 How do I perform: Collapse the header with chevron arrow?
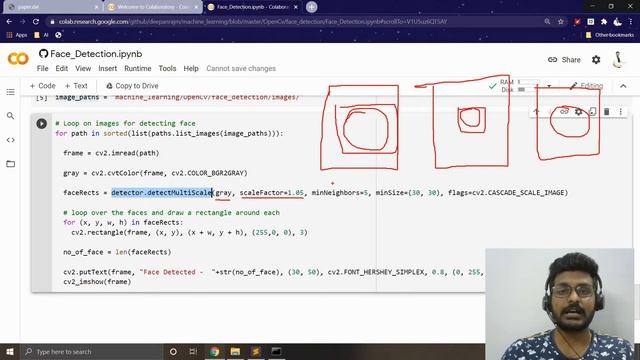point(623,86)
